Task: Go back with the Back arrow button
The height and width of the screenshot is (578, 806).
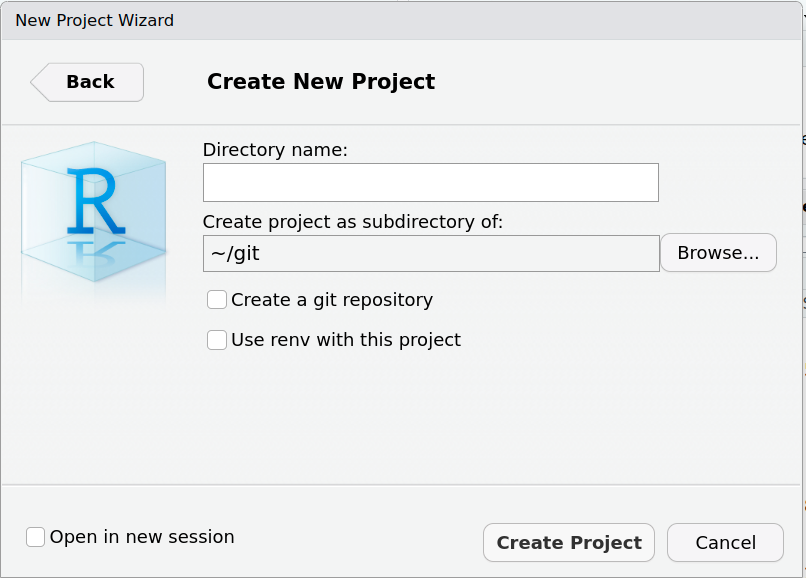Action: coord(88,82)
